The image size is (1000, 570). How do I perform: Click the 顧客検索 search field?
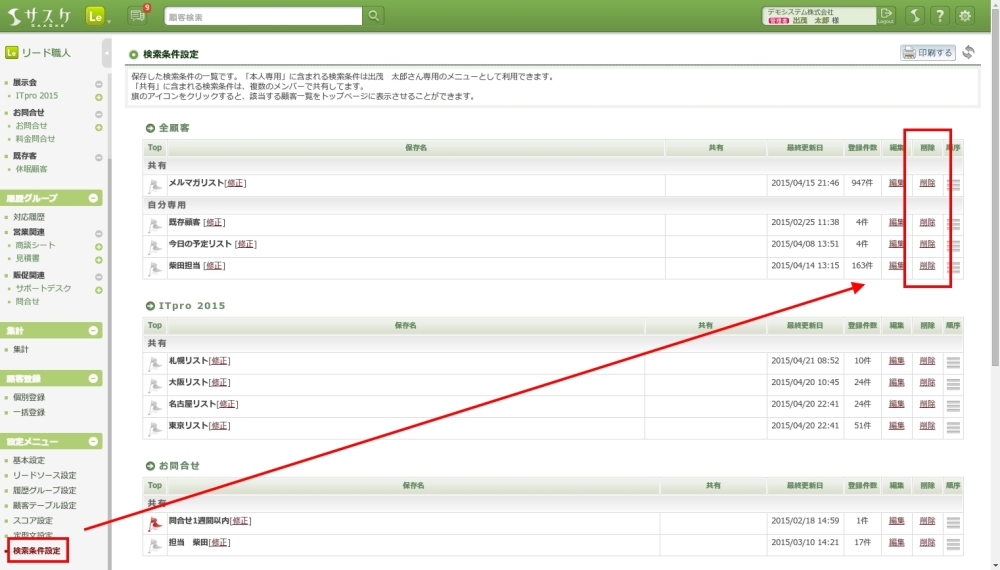(262, 16)
